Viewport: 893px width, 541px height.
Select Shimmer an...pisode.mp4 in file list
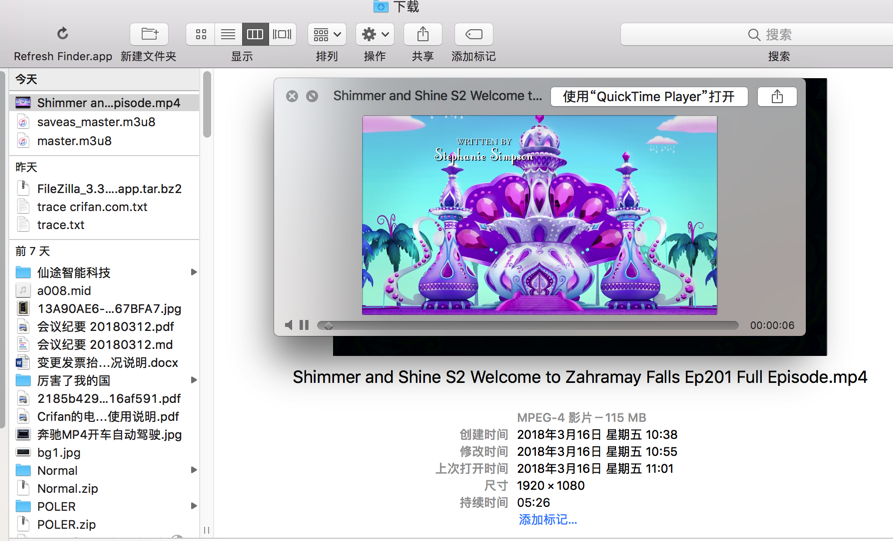click(x=104, y=103)
